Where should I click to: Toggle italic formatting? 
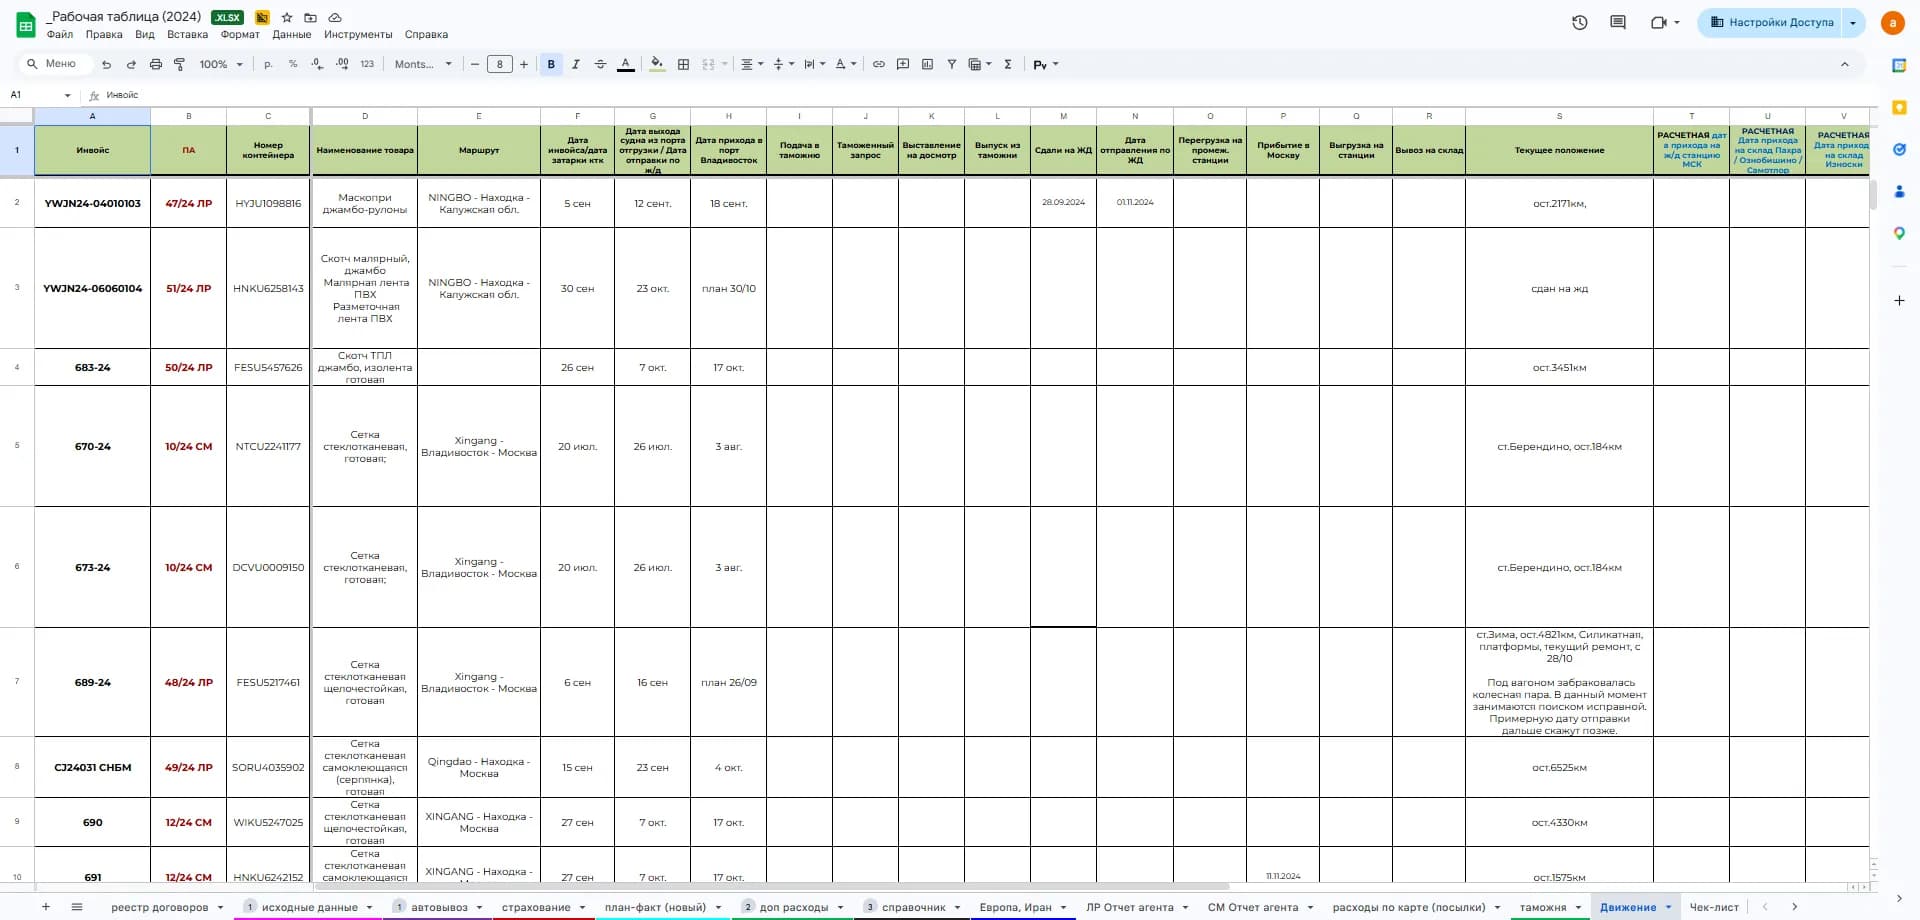coord(576,64)
